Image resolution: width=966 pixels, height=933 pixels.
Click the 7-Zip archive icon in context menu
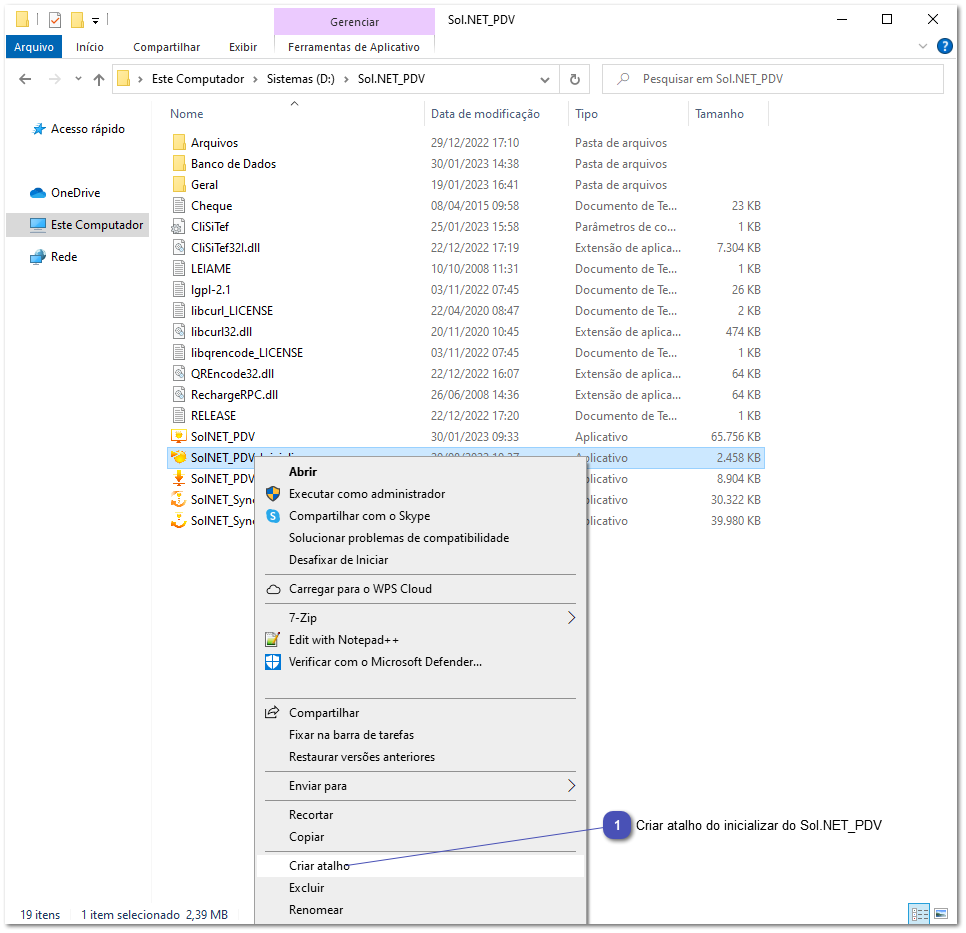click(273, 617)
